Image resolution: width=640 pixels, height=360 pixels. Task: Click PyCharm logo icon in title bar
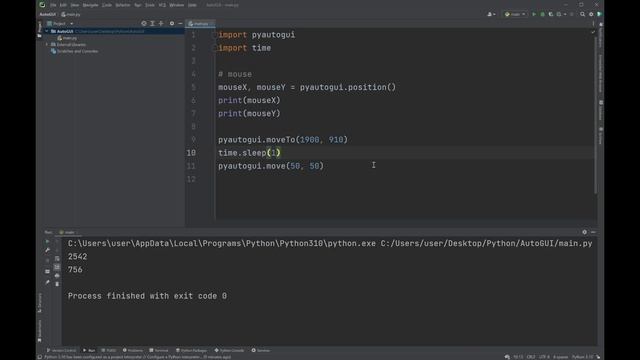(x=42, y=5)
